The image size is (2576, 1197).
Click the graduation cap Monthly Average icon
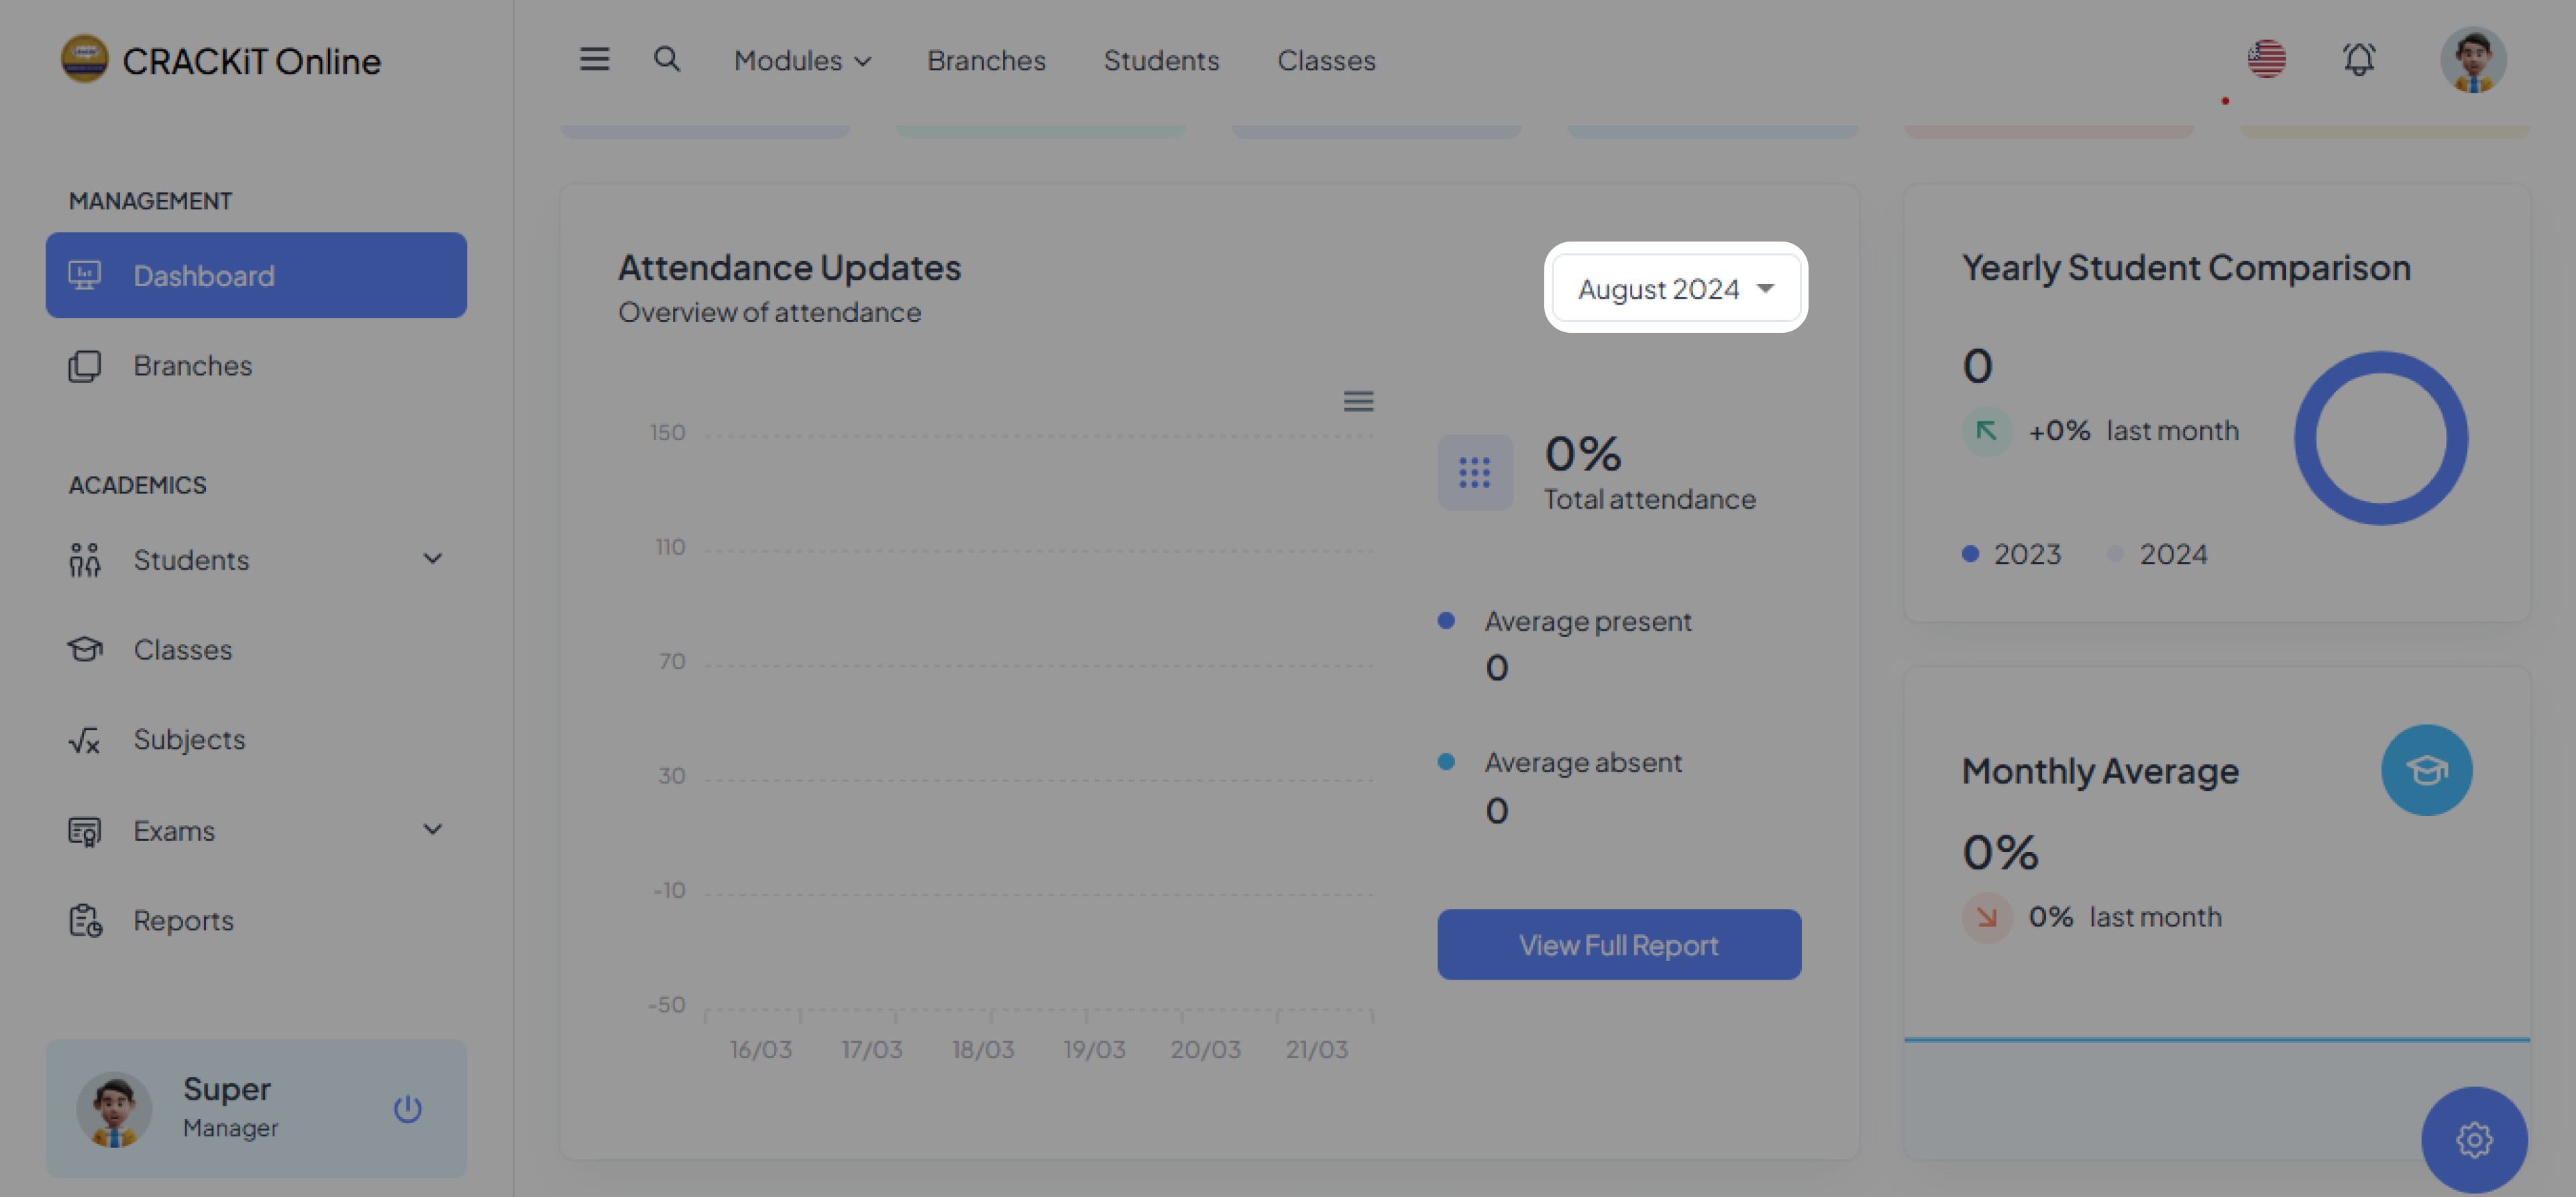click(x=2426, y=770)
